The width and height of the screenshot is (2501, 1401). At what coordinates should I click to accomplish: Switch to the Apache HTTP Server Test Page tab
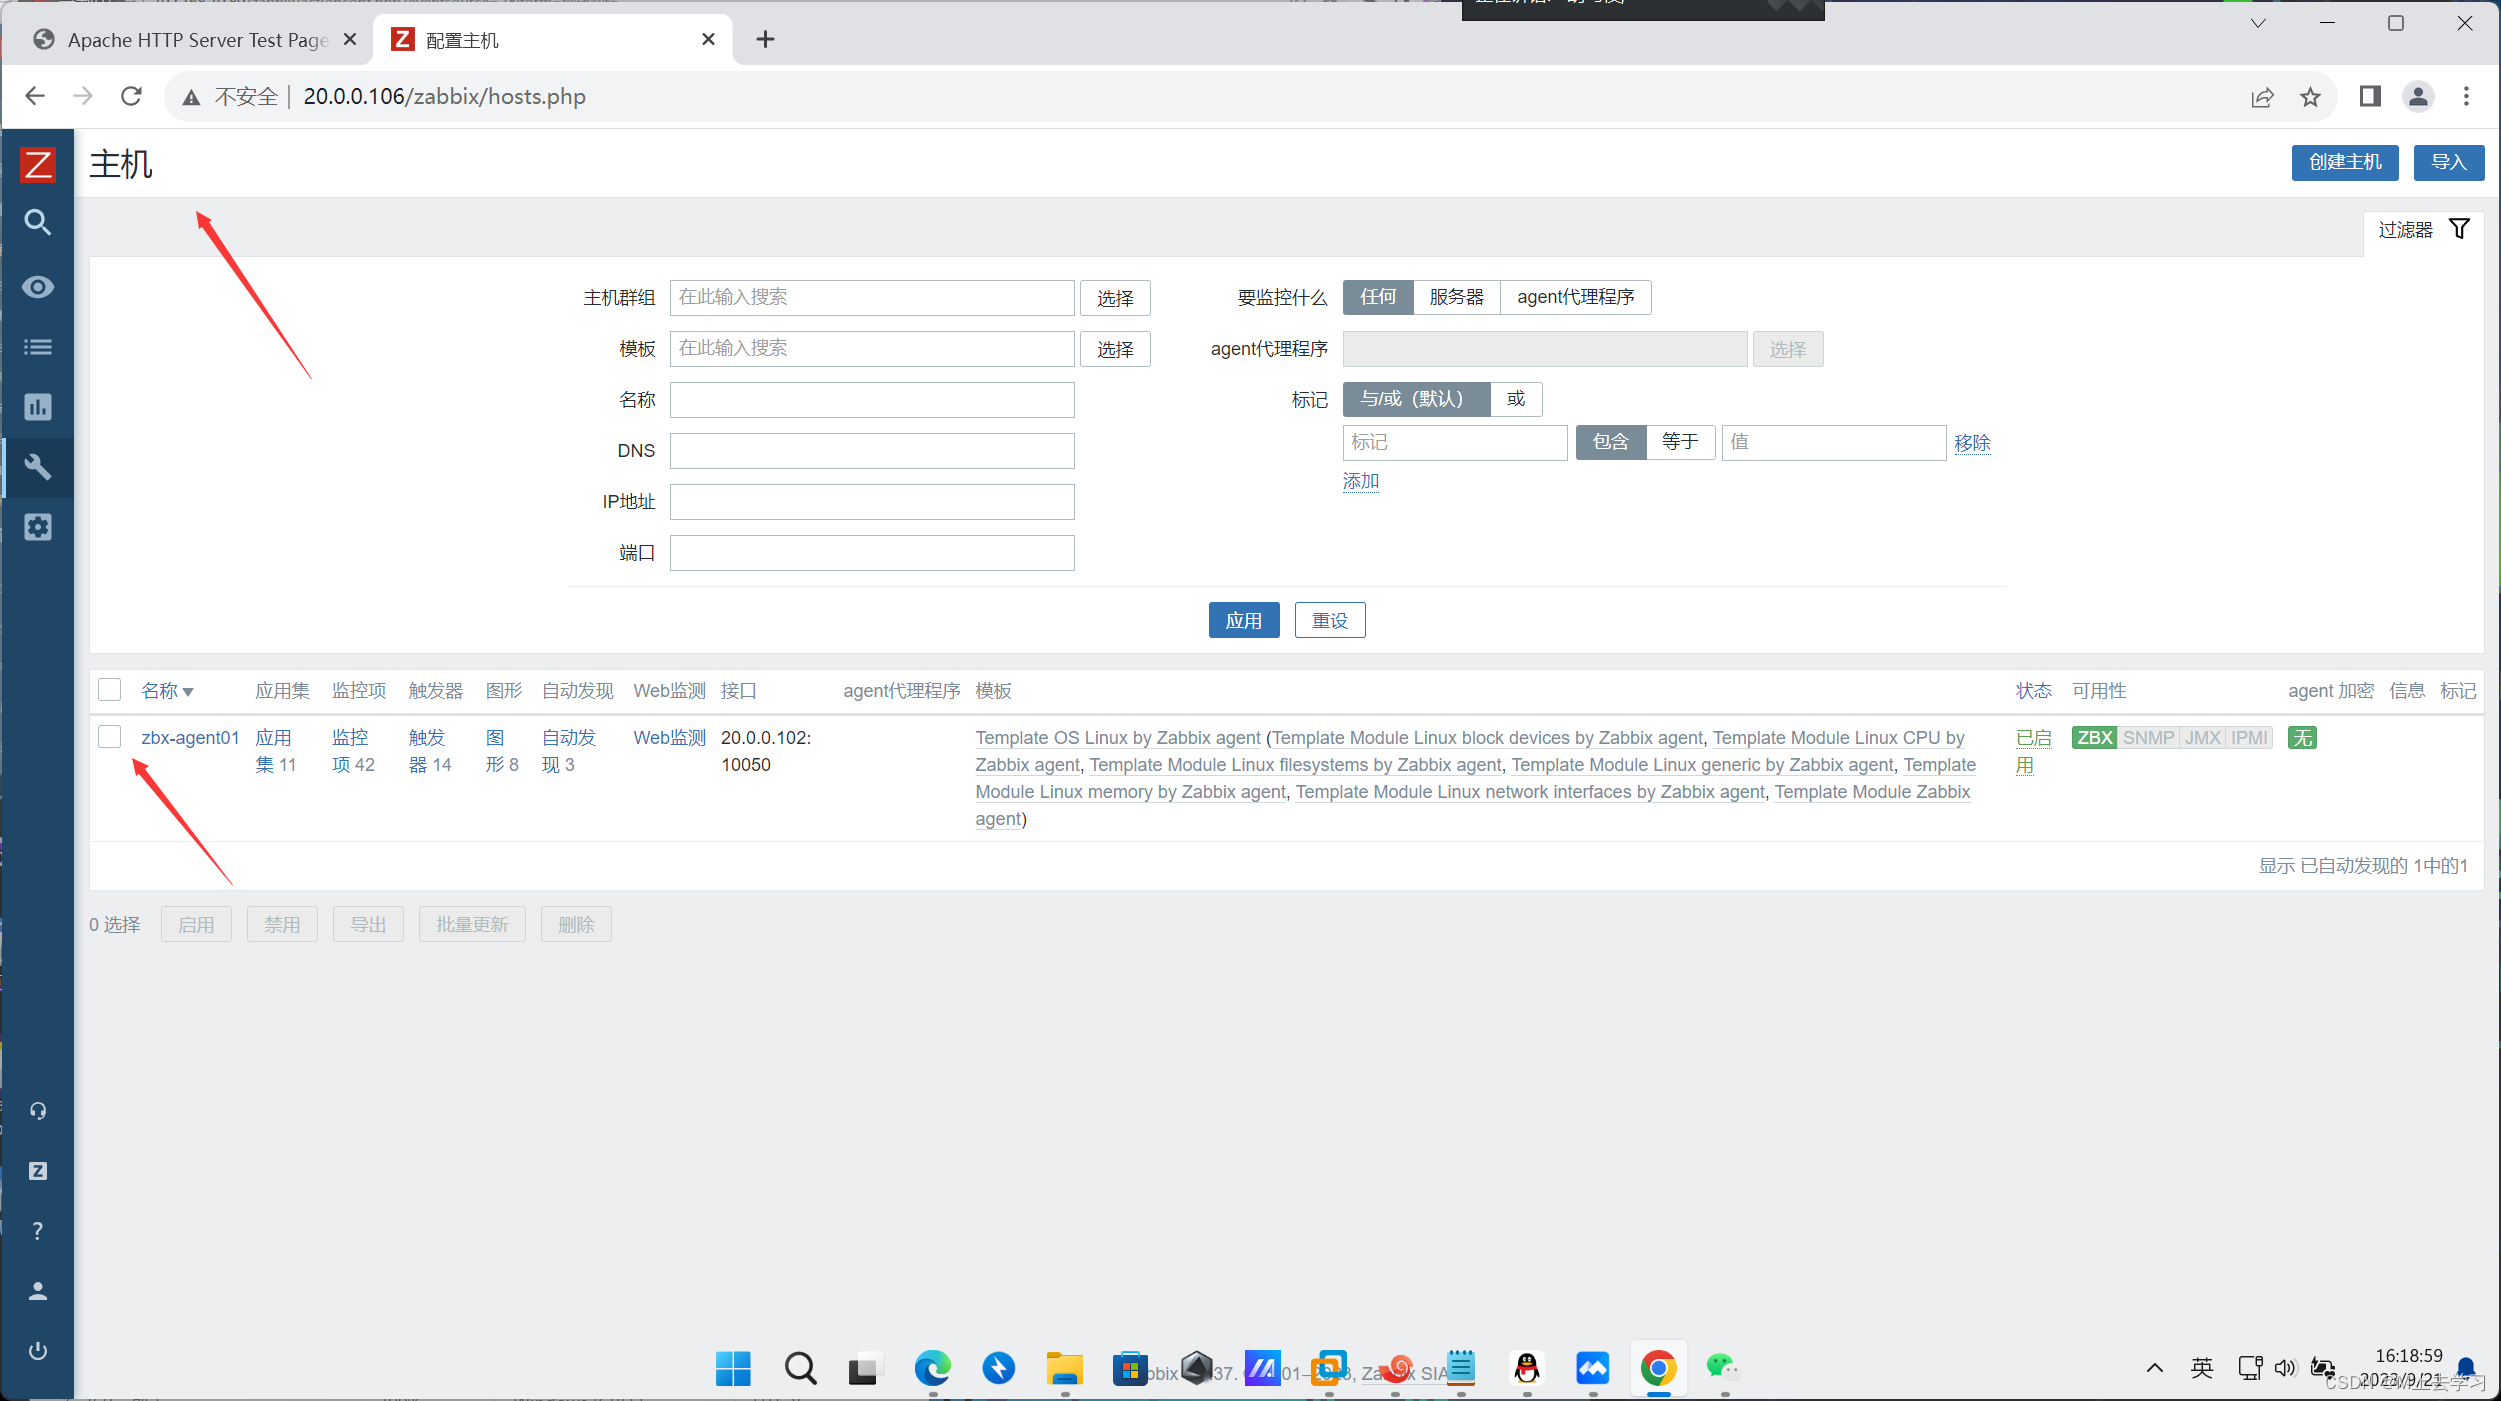click(188, 40)
